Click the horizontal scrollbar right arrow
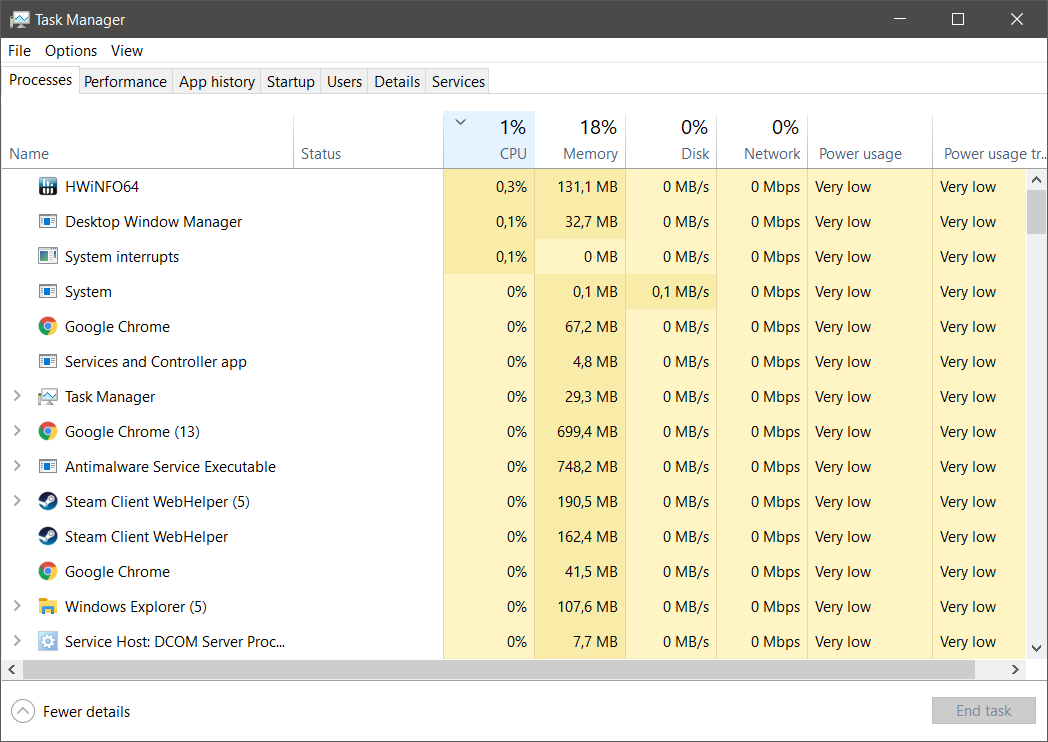Image resolution: width=1048 pixels, height=742 pixels. pyautogui.click(x=1015, y=669)
